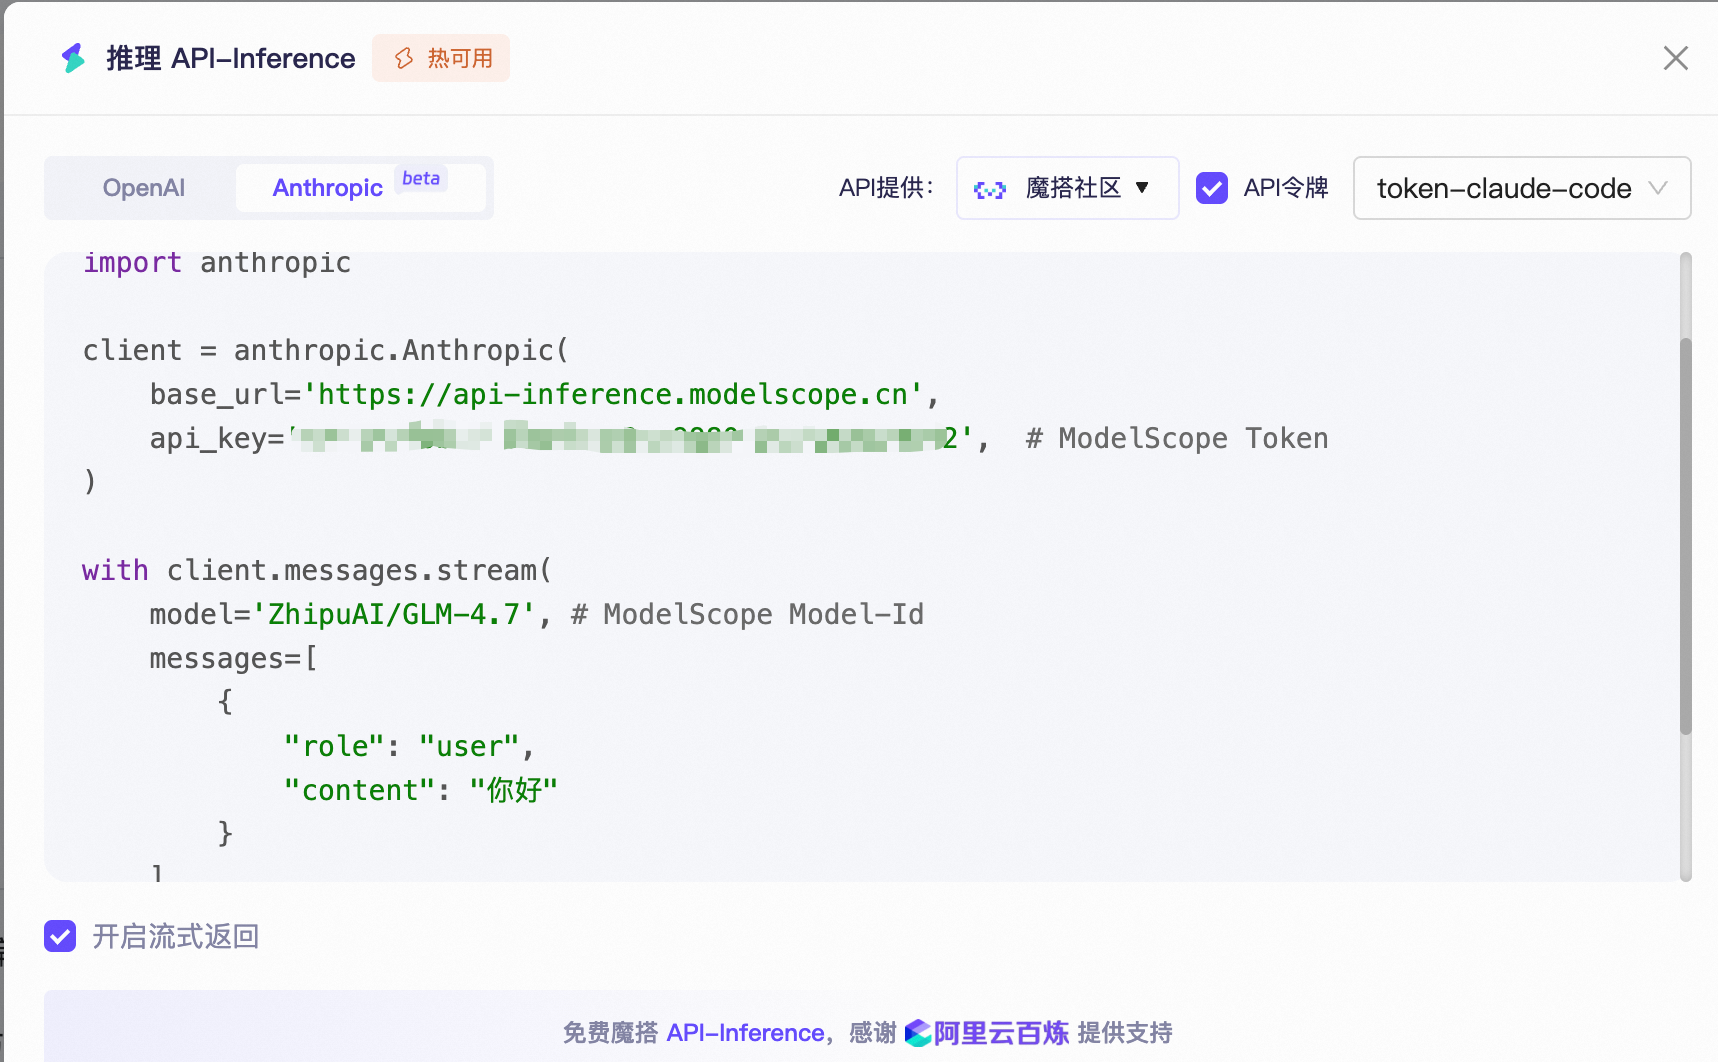
Task: Close the API-Inference dialog
Action: [1676, 58]
